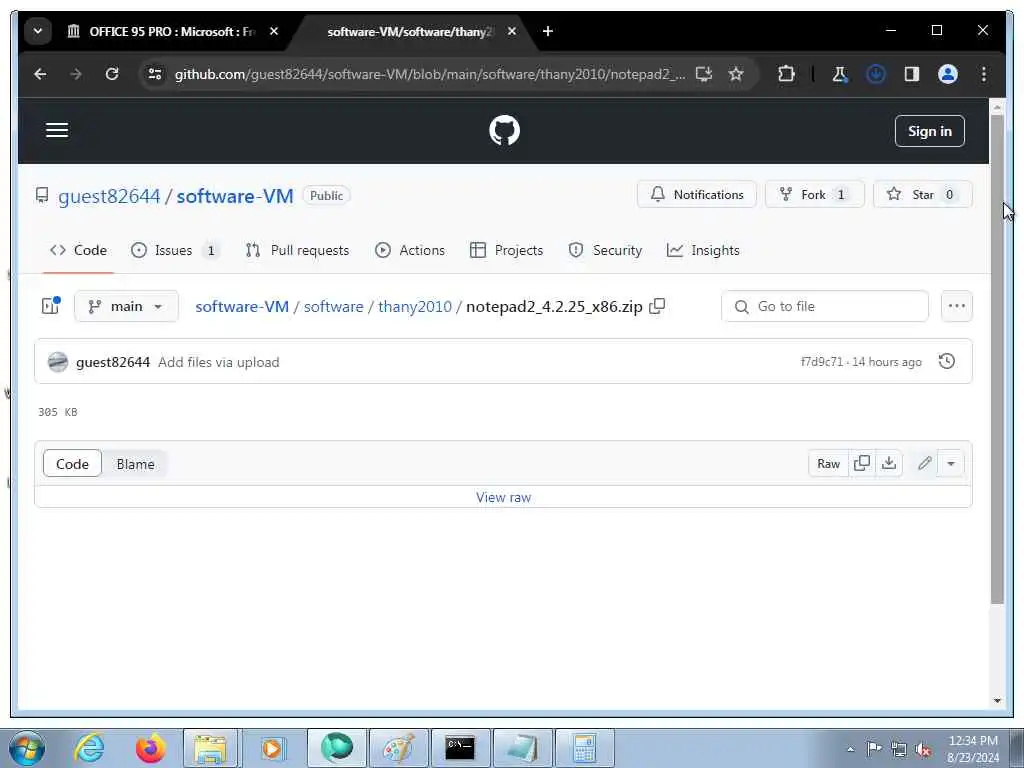
Task: Click the page vertical scrollbar
Action: (997, 359)
